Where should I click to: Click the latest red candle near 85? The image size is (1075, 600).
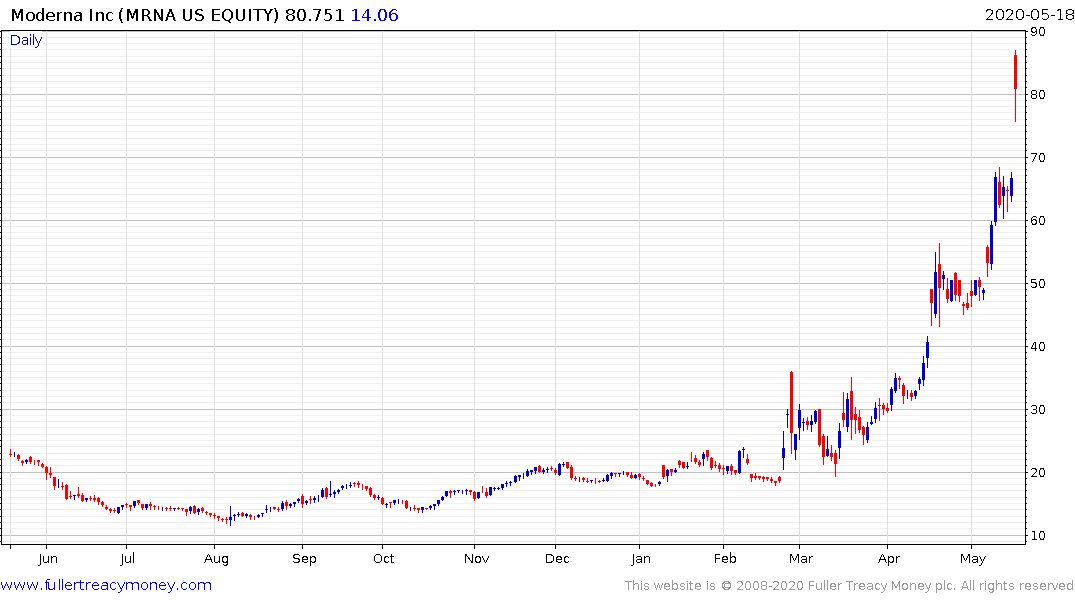coord(1015,72)
